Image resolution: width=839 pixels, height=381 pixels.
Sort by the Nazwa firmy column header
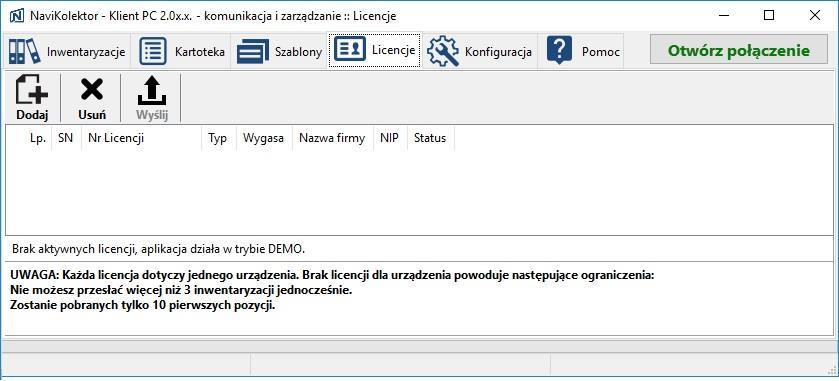pos(332,139)
